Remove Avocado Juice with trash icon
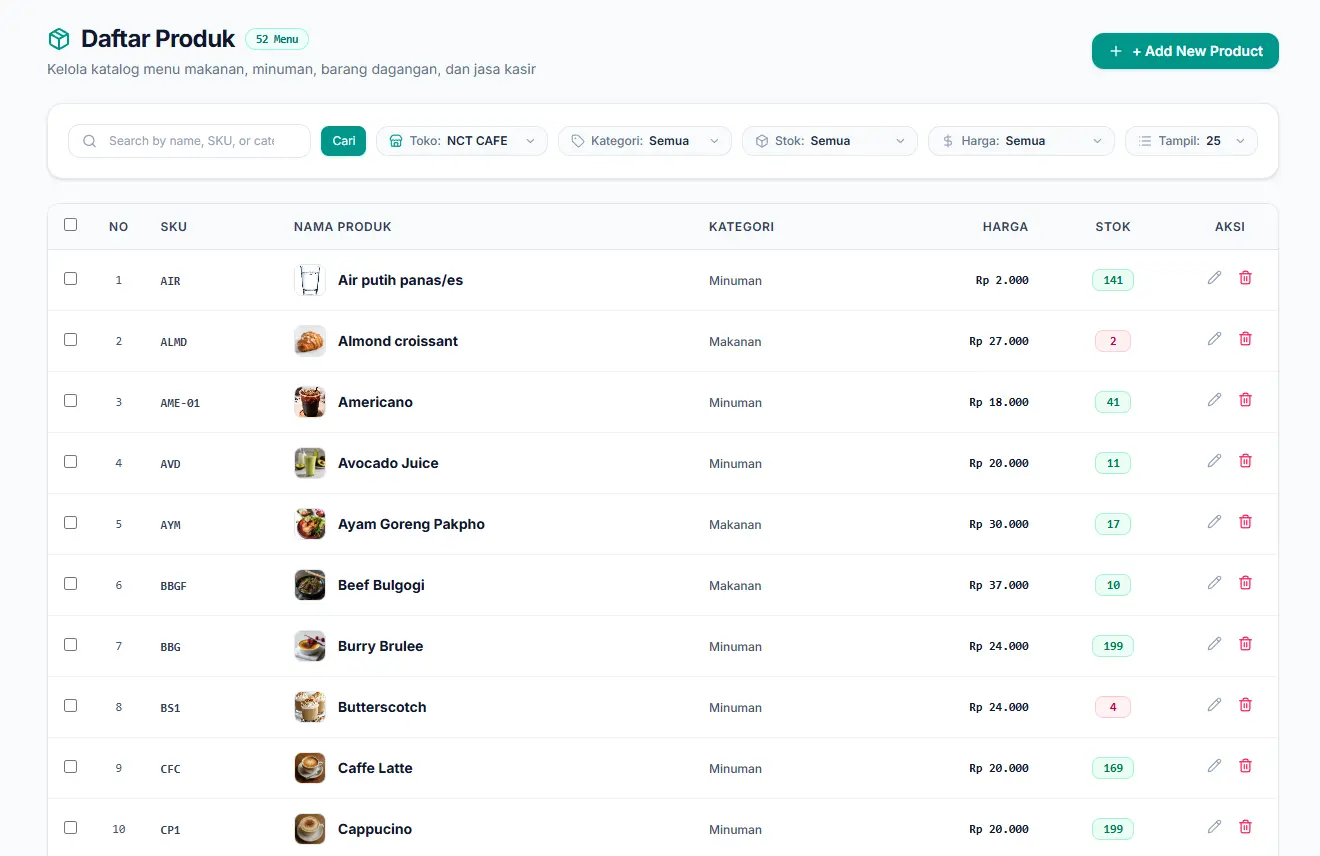1320x856 pixels. coord(1245,461)
